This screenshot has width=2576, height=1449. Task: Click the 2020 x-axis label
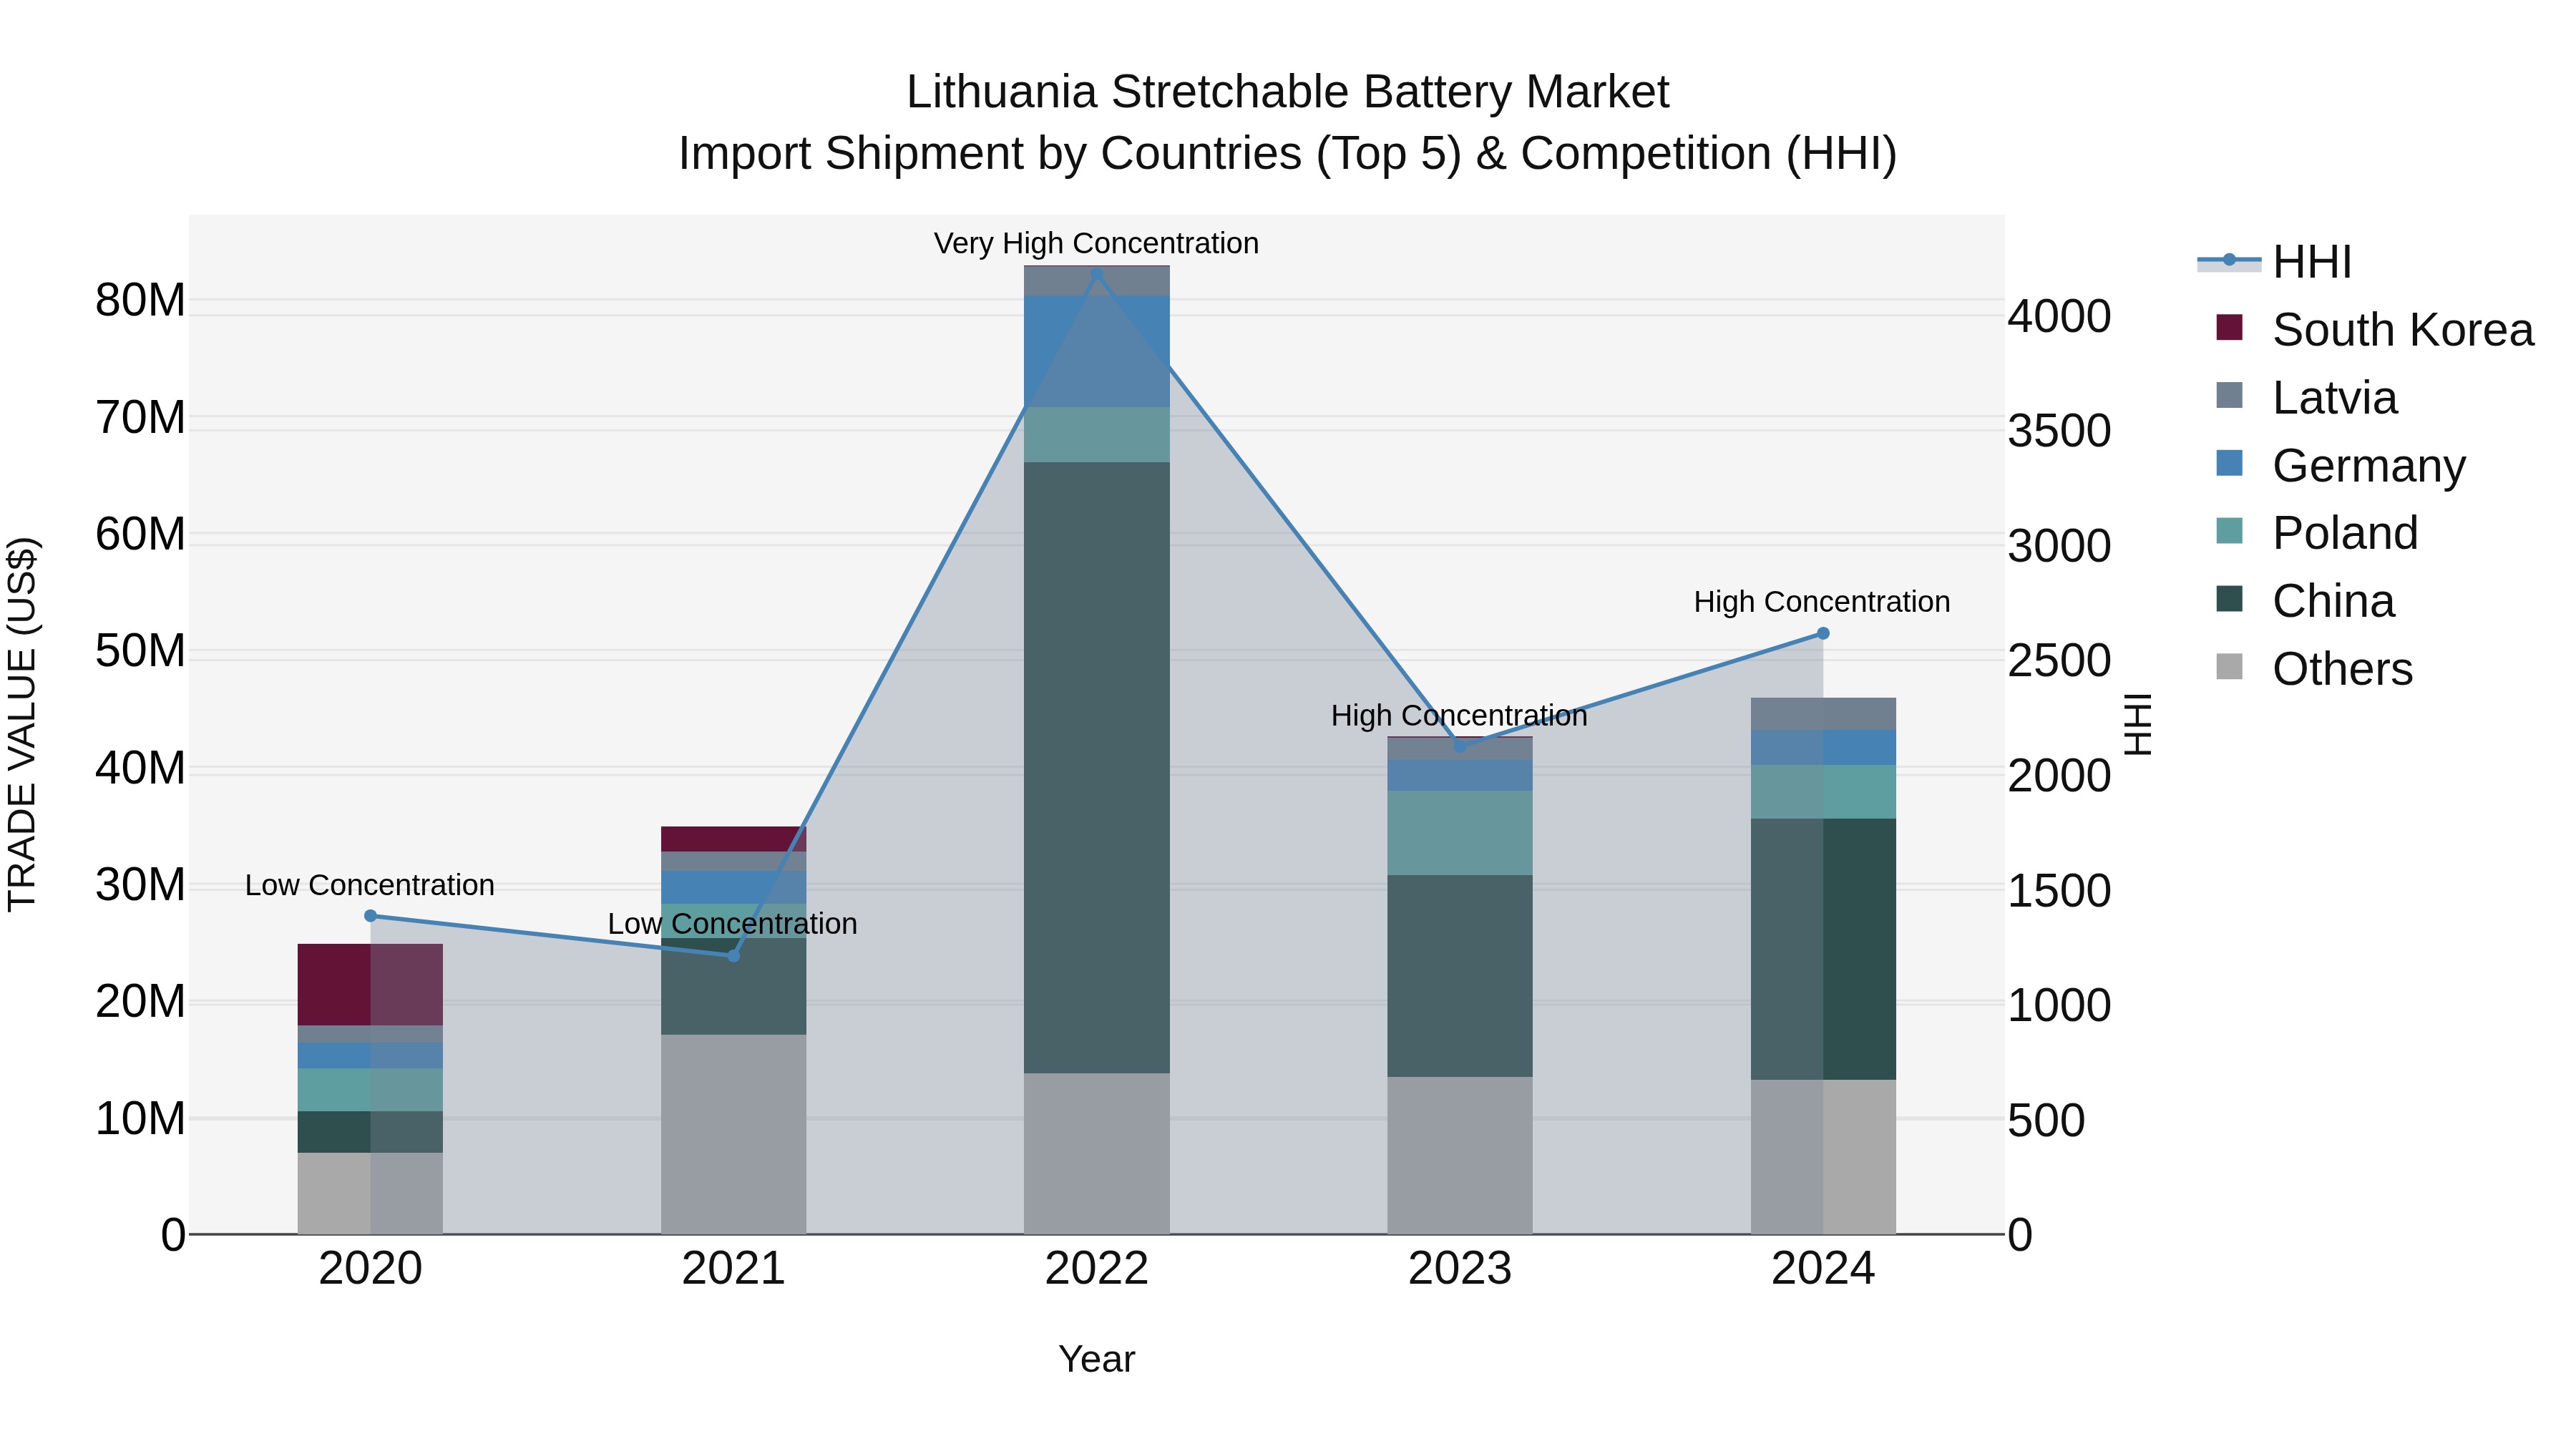[370, 1269]
